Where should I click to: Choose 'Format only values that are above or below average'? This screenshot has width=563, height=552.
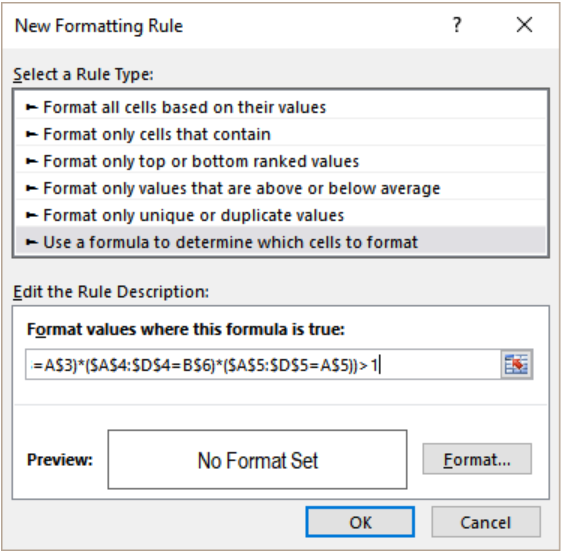tap(280, 188)
